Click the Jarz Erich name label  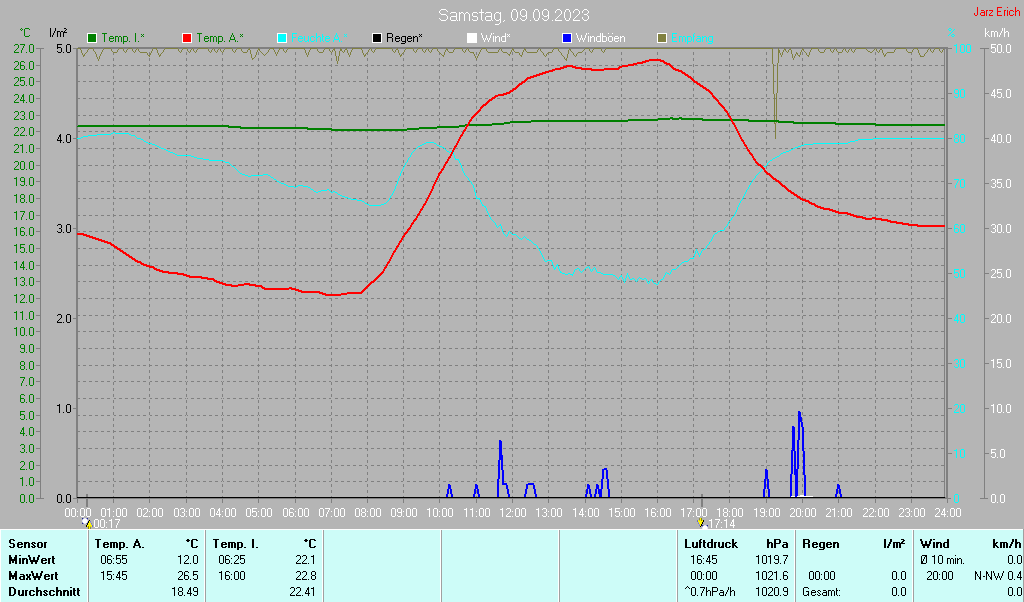(996, 12)
